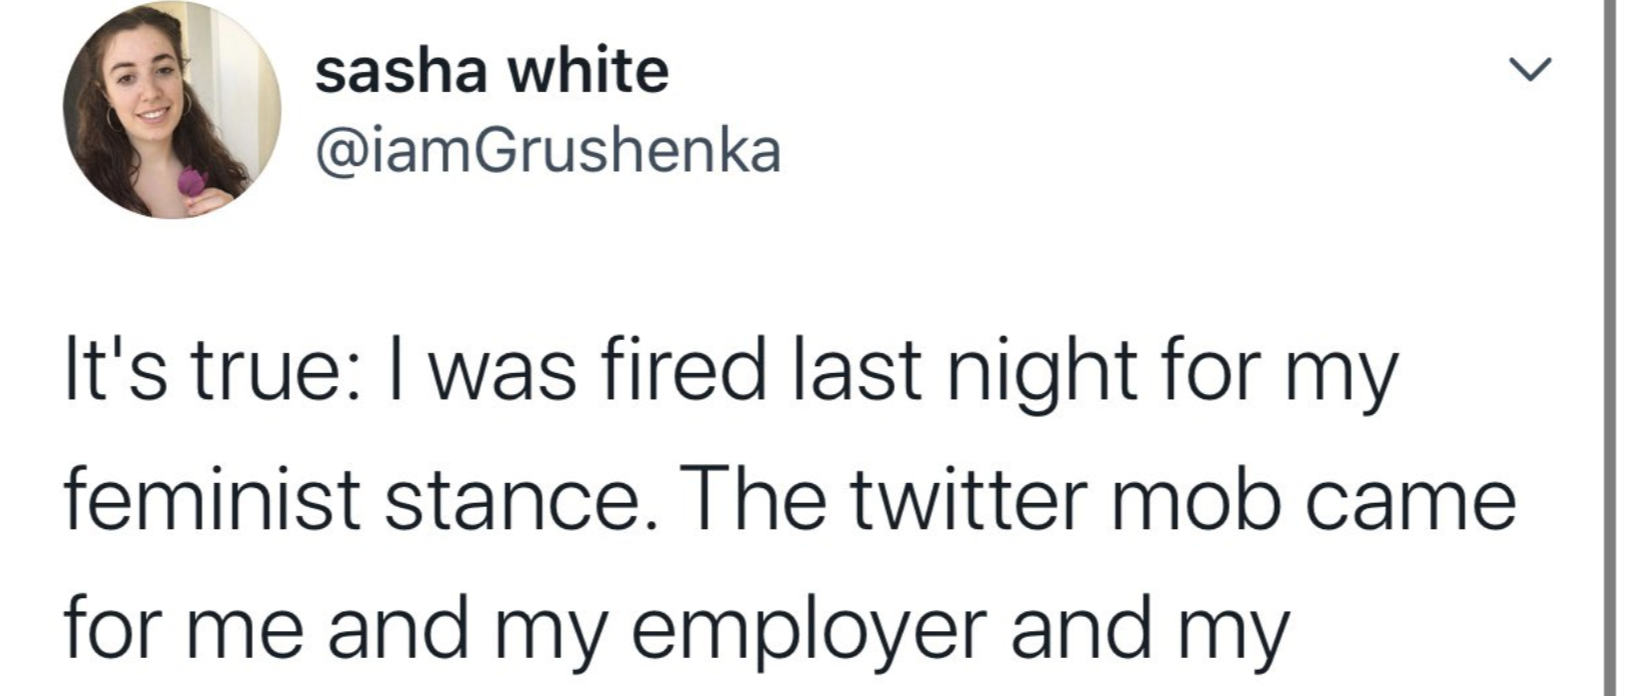This screenshot has width=1626, height=696.
Task: Open the sasha white display name link
Action: (491, 72)
